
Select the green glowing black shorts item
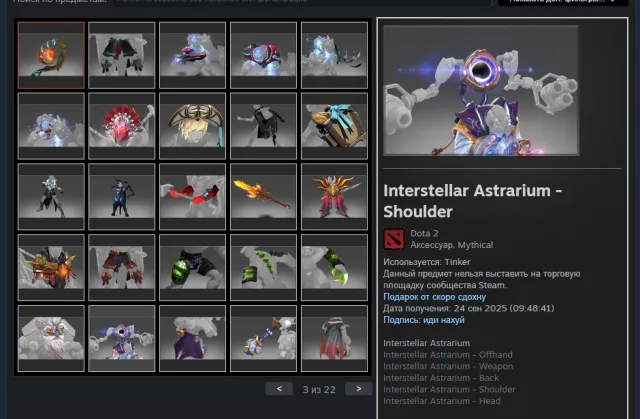coord(192,267)
